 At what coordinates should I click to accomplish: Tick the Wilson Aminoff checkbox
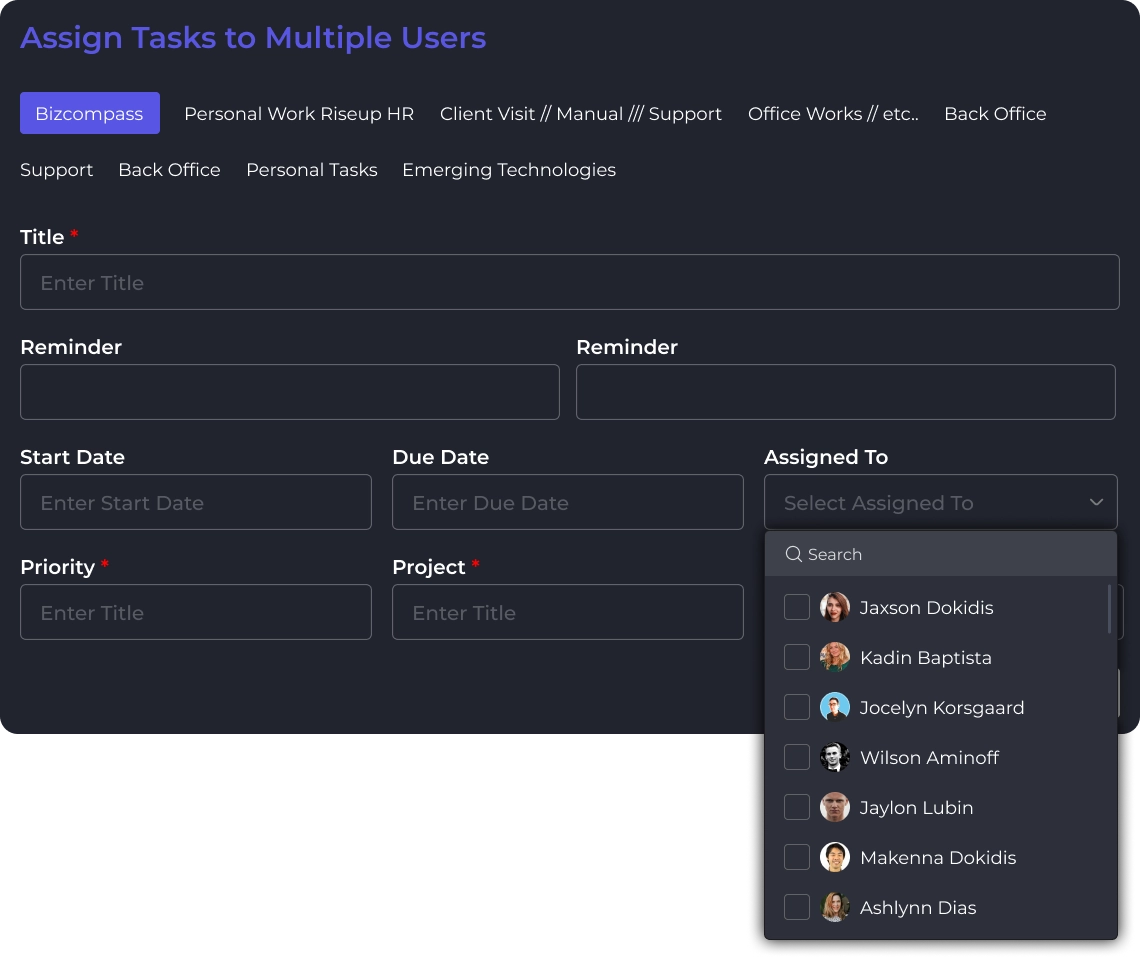[797, 757]
